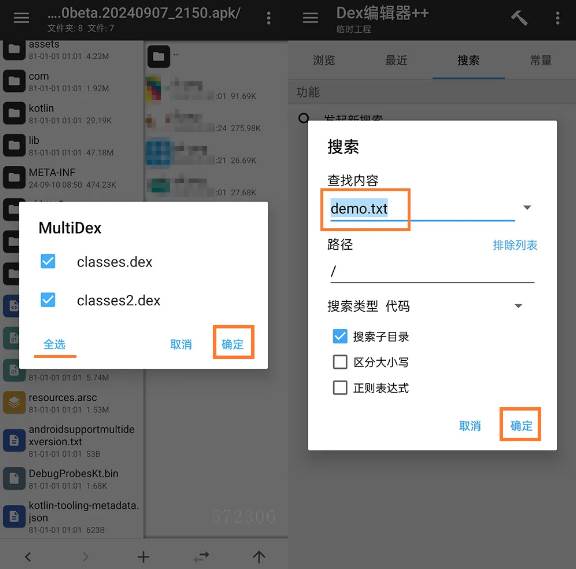576x569 pixels.
Task: Expand the search content history dropdown
Action: pyautogui.click(x=527, y=208)
